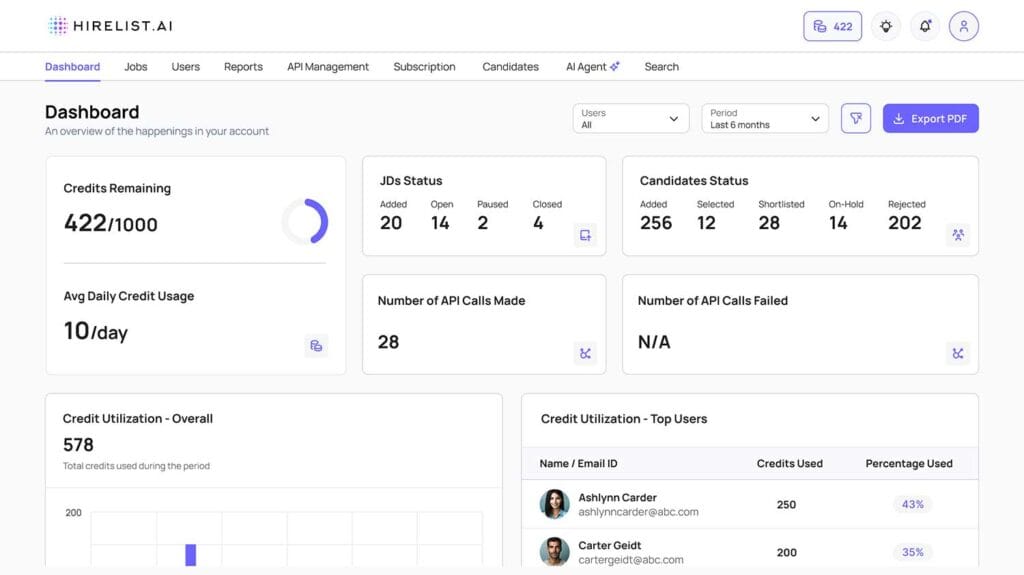
Task: Click the API Calls Failed card icon
Action: (x=958, y=353)
